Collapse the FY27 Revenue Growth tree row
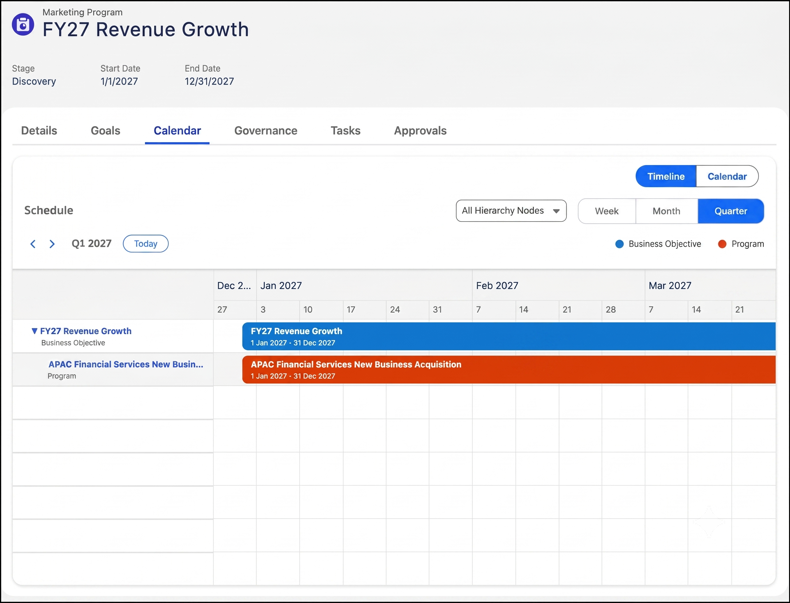The height and width of the screenshot is (603, 790). pos(34,331)
